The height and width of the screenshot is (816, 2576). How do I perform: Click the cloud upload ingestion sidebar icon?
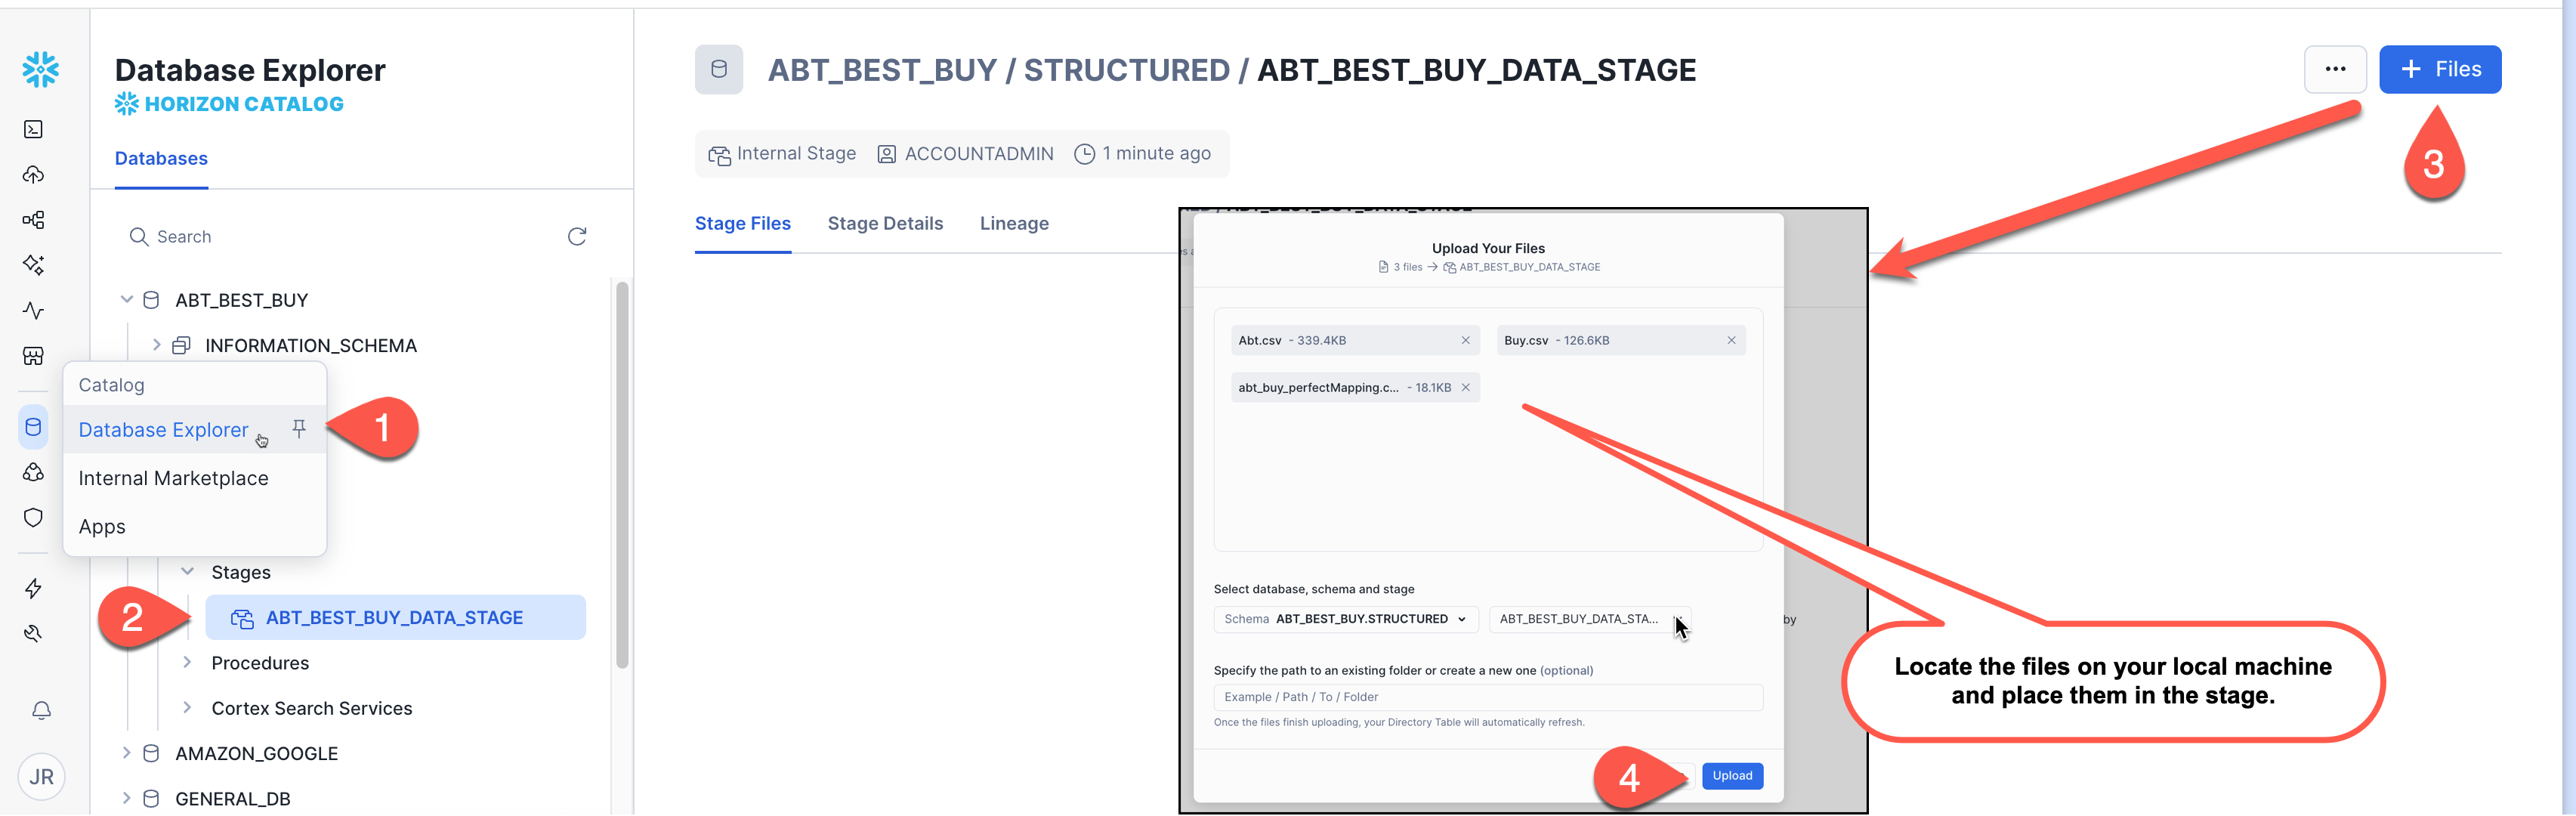click(x=33, y=175)
